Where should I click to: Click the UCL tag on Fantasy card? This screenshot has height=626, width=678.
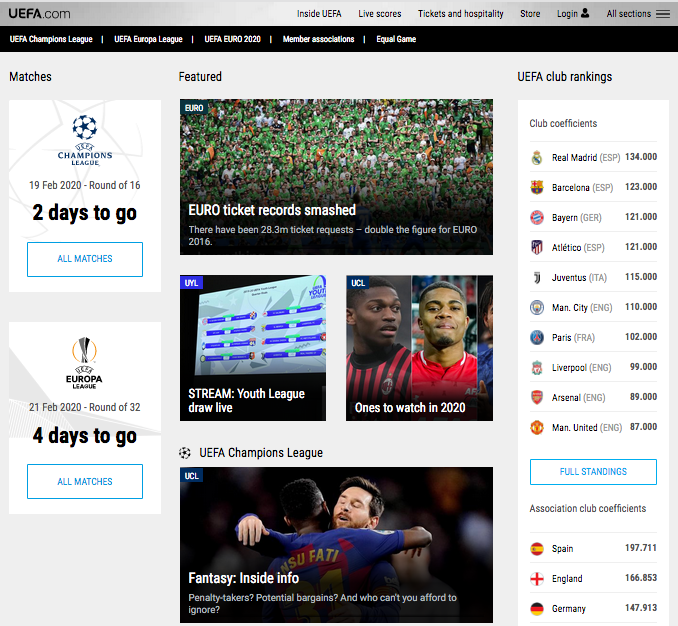tap(191, 476)
